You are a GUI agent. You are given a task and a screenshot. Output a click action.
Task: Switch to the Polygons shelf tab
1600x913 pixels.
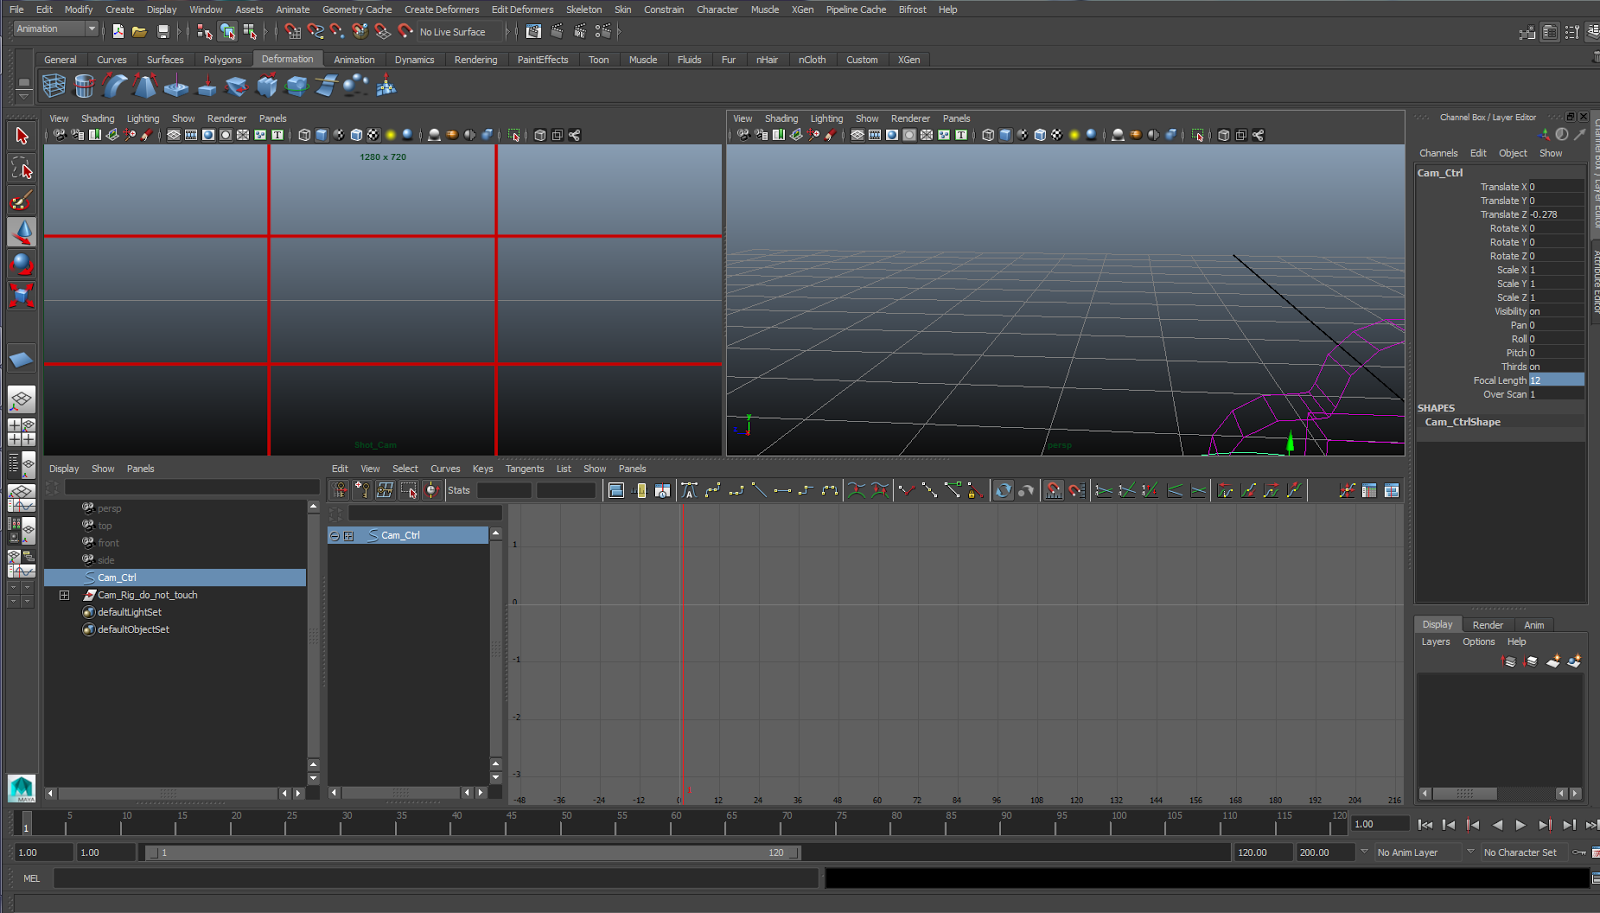click(x=223, y=60)
